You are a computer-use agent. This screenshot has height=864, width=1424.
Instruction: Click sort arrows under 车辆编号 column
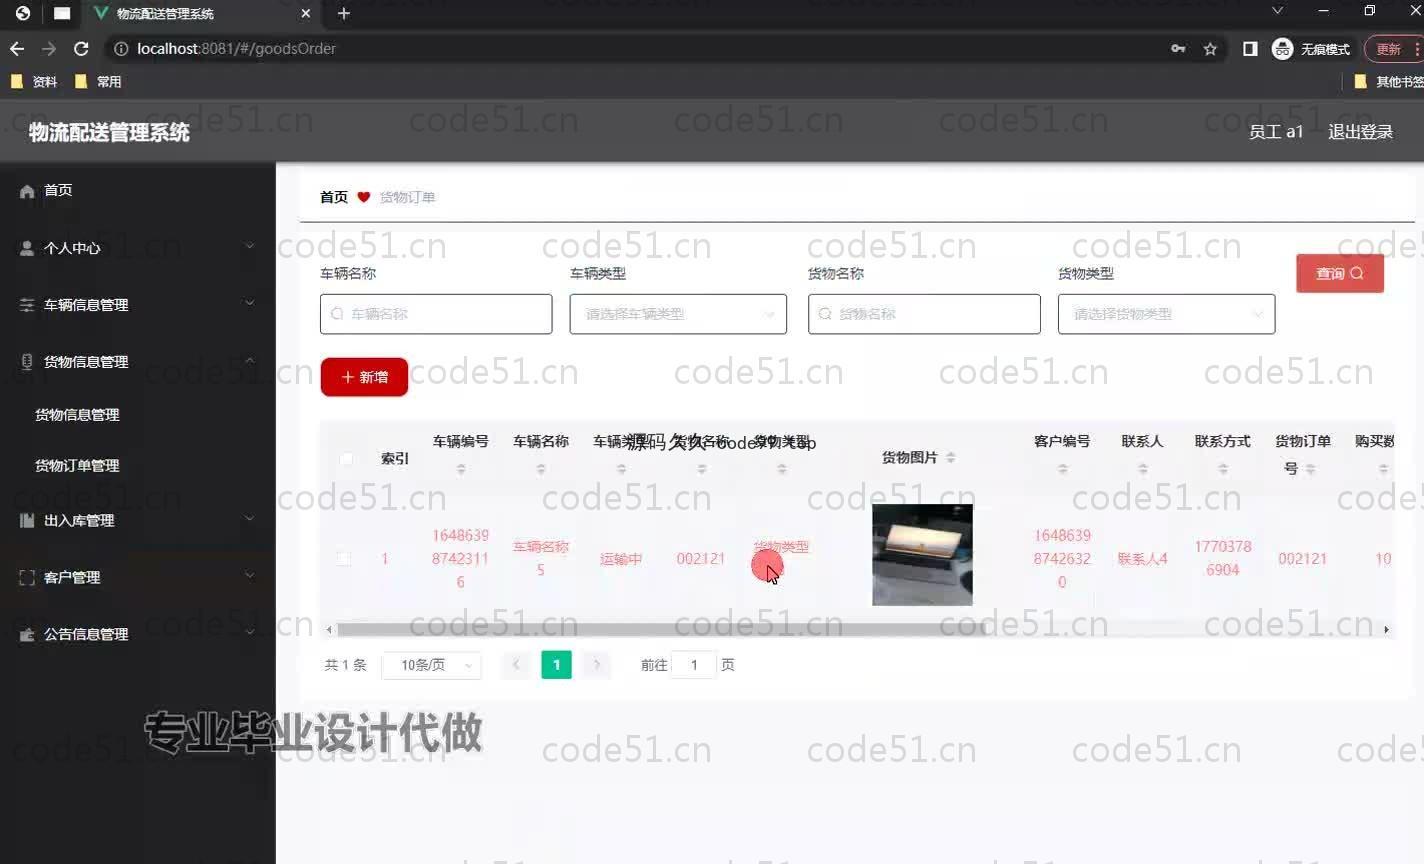[461, 468]
